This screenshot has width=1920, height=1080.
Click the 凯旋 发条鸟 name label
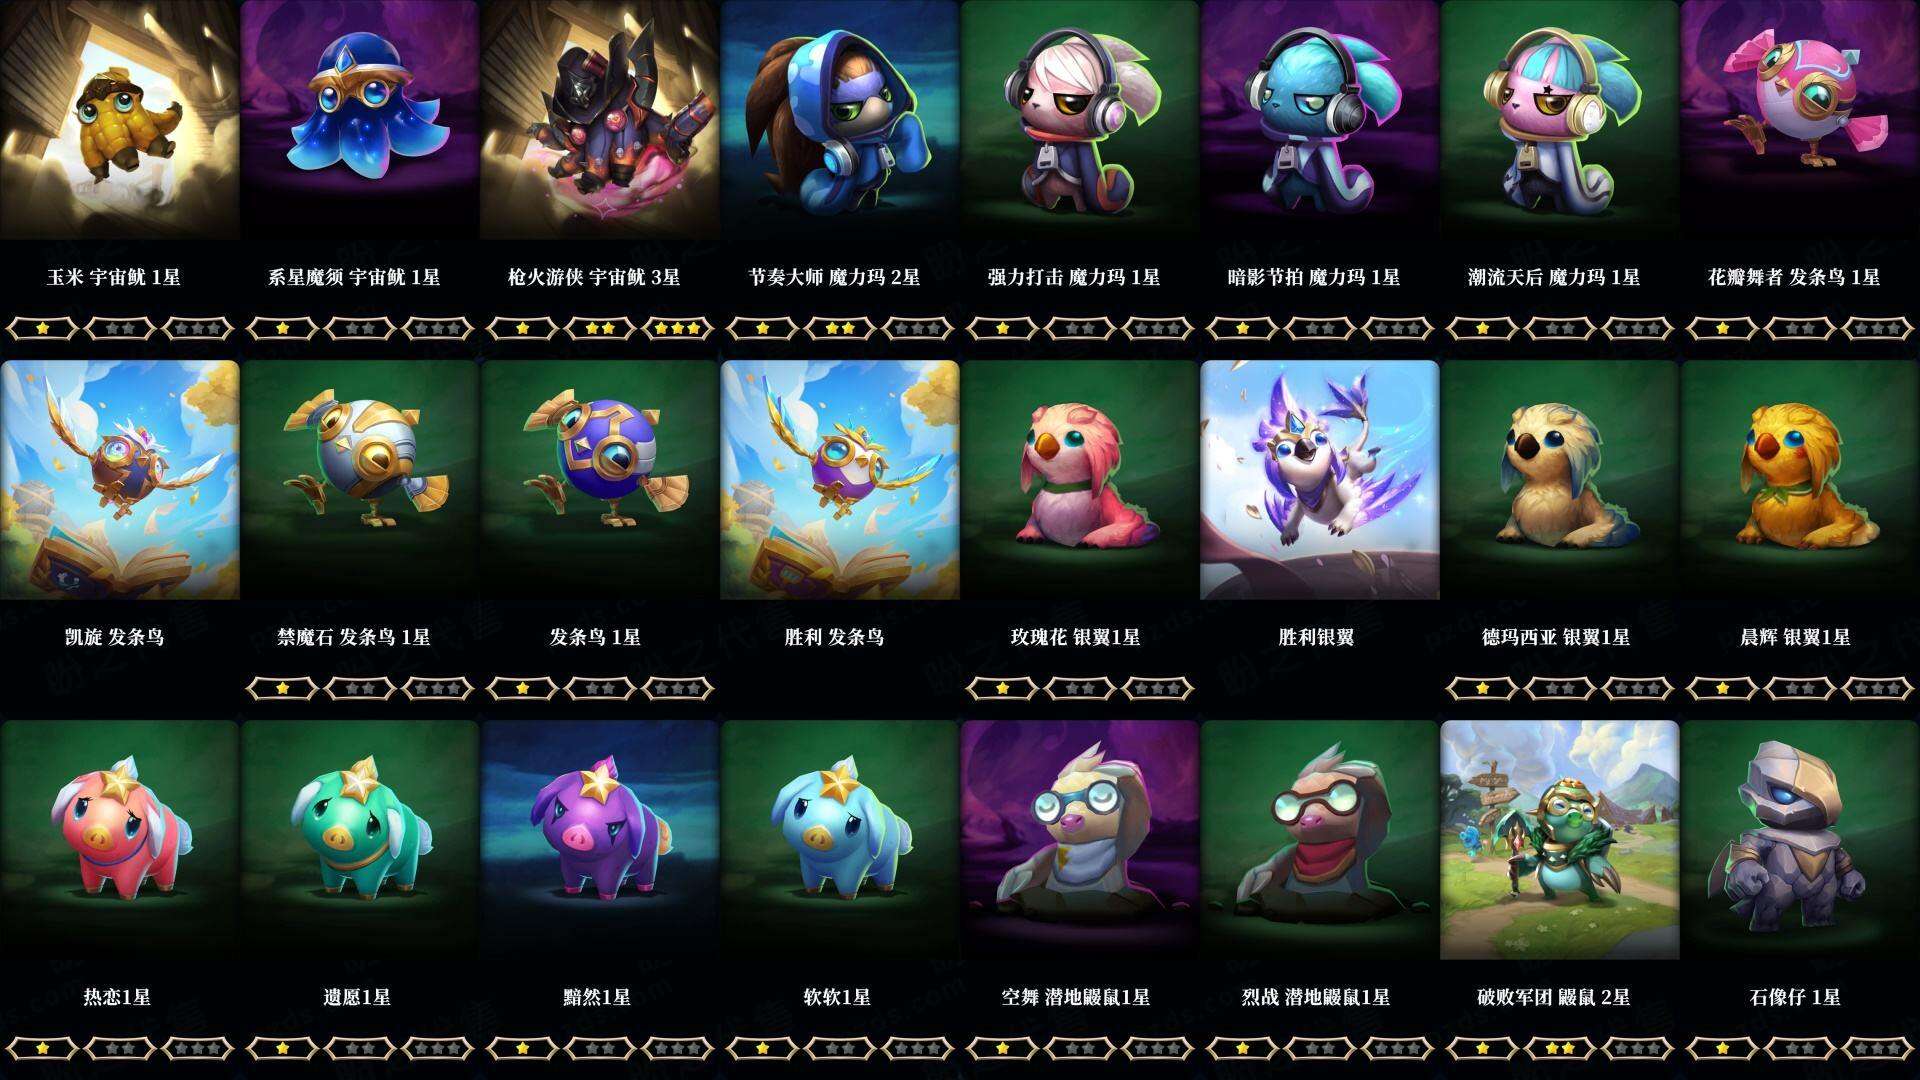[x=115, y=637]
